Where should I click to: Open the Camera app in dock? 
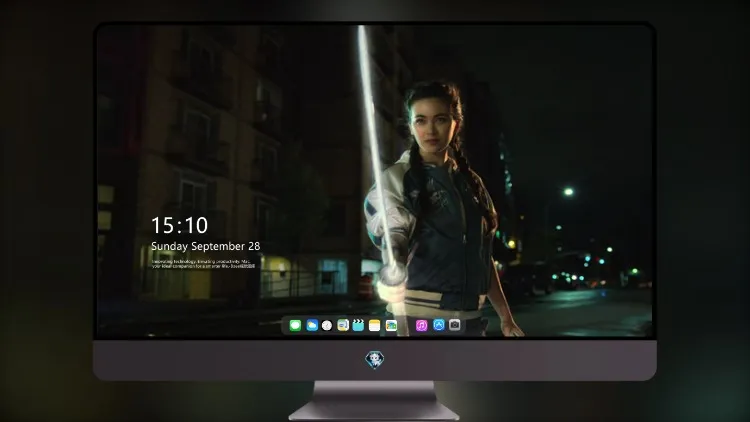click(455, 325)
